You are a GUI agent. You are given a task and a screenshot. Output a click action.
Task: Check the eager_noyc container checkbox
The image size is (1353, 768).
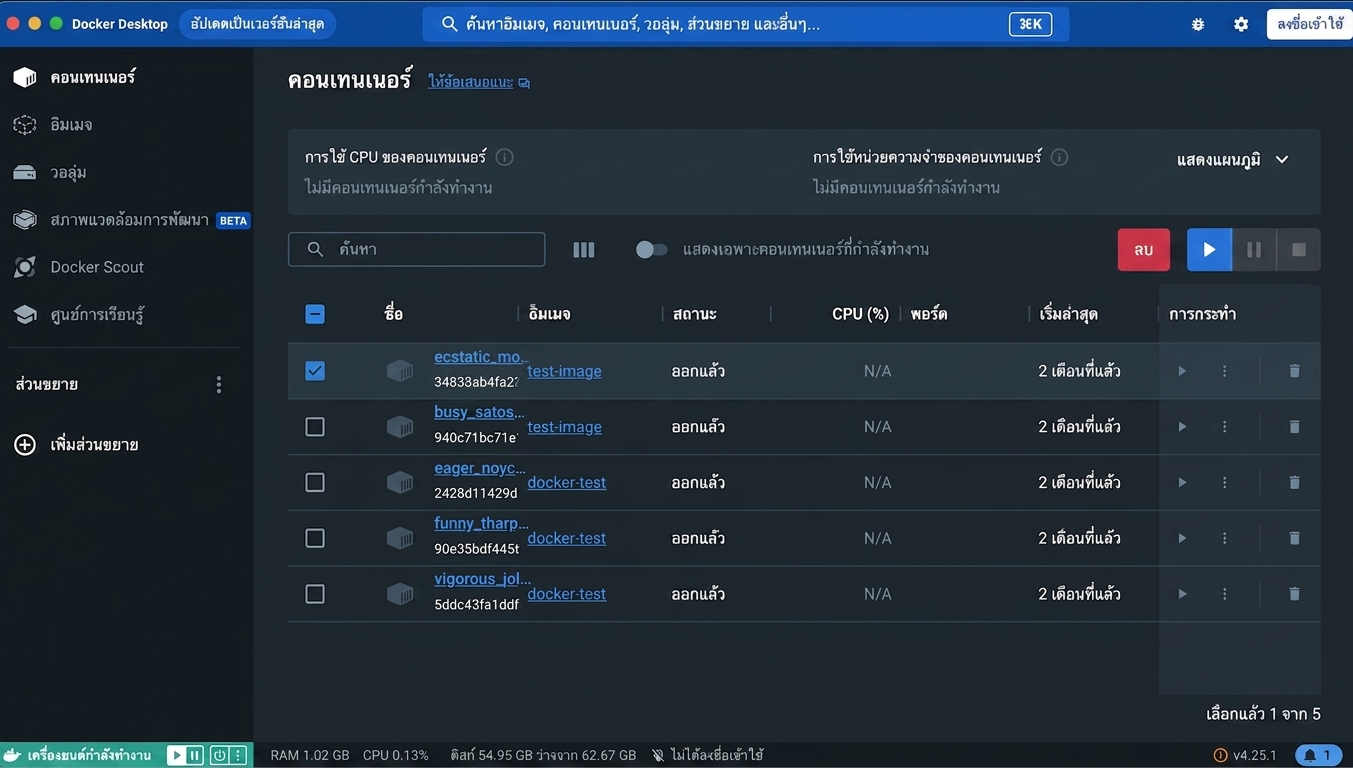315,483
